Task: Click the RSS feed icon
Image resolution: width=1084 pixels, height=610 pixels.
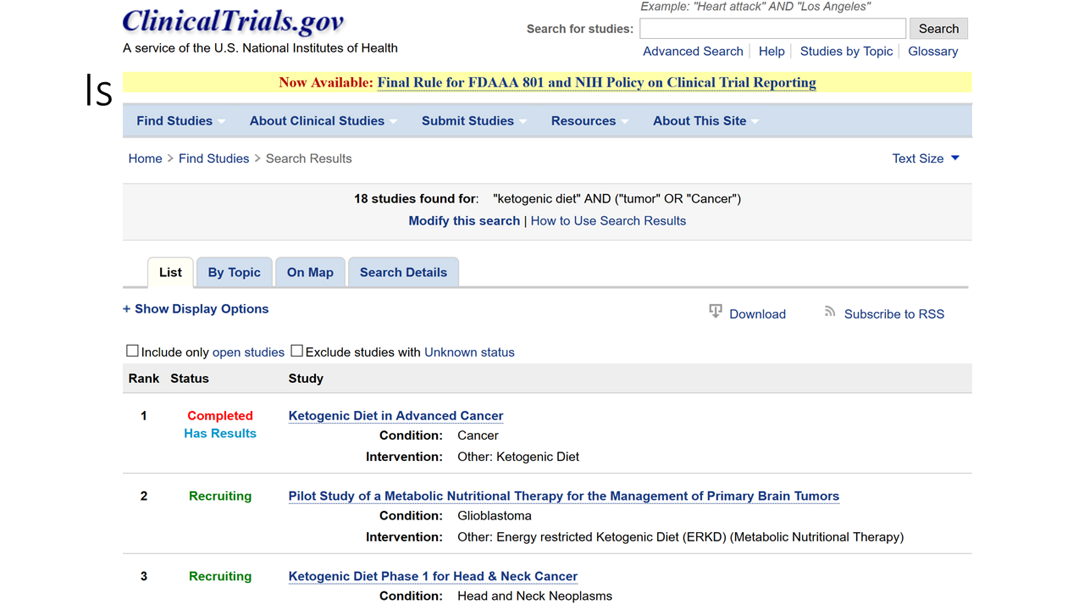Action: [830, 312]
